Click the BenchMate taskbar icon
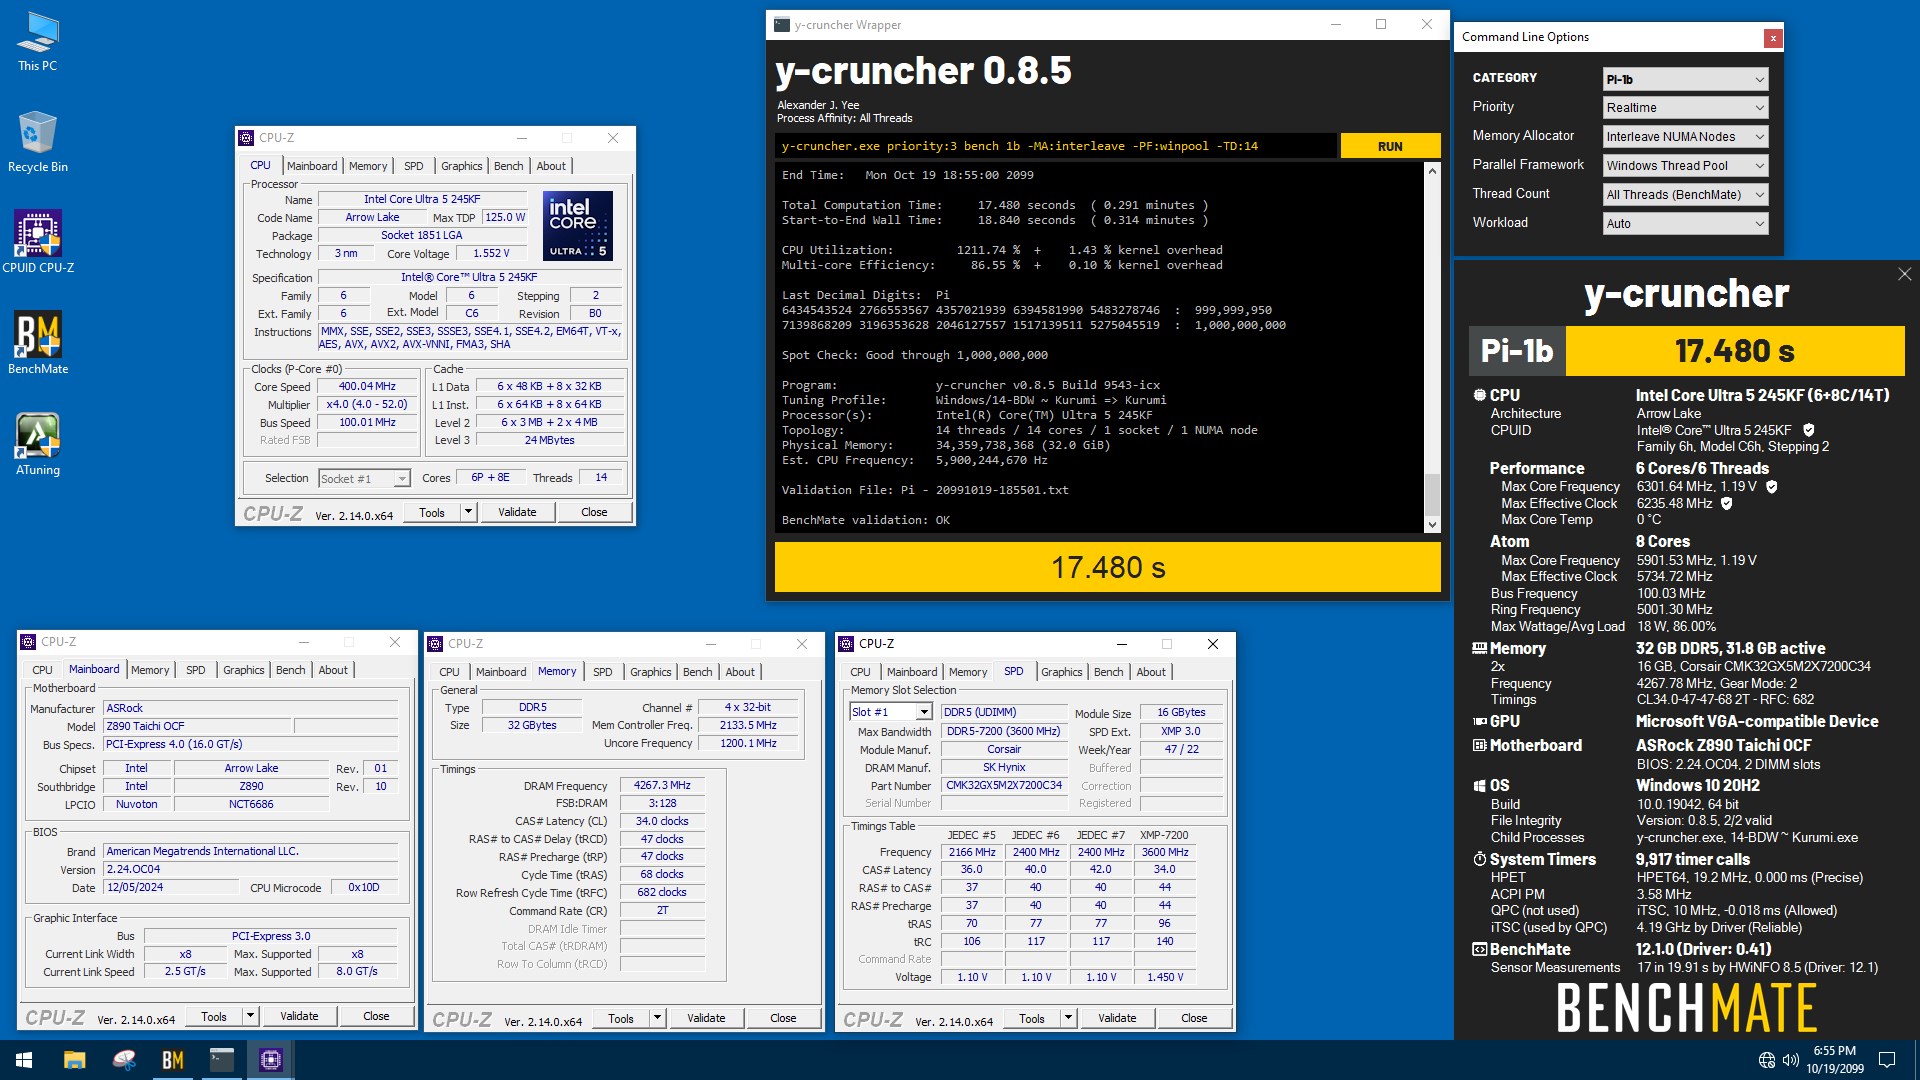Image resolution: width=1920 pixels, height=1080 pixels. pos(173,1060)
